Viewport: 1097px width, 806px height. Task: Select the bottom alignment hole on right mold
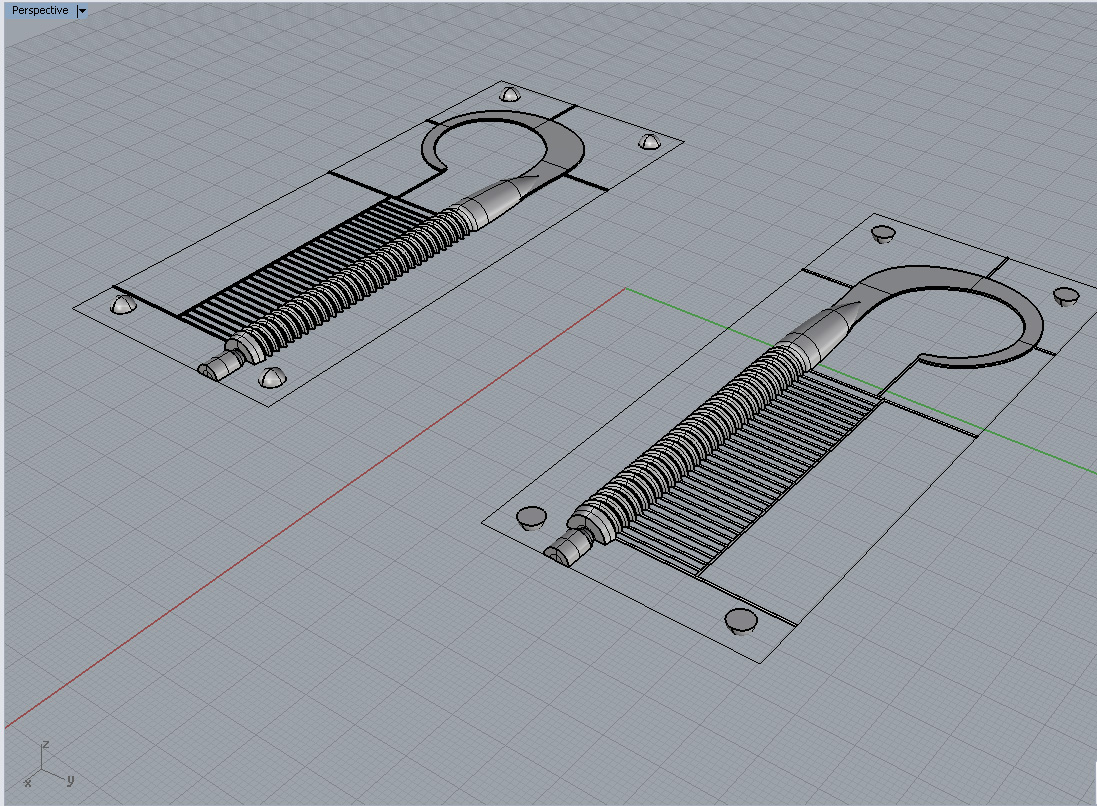click(x=740, y=621)
